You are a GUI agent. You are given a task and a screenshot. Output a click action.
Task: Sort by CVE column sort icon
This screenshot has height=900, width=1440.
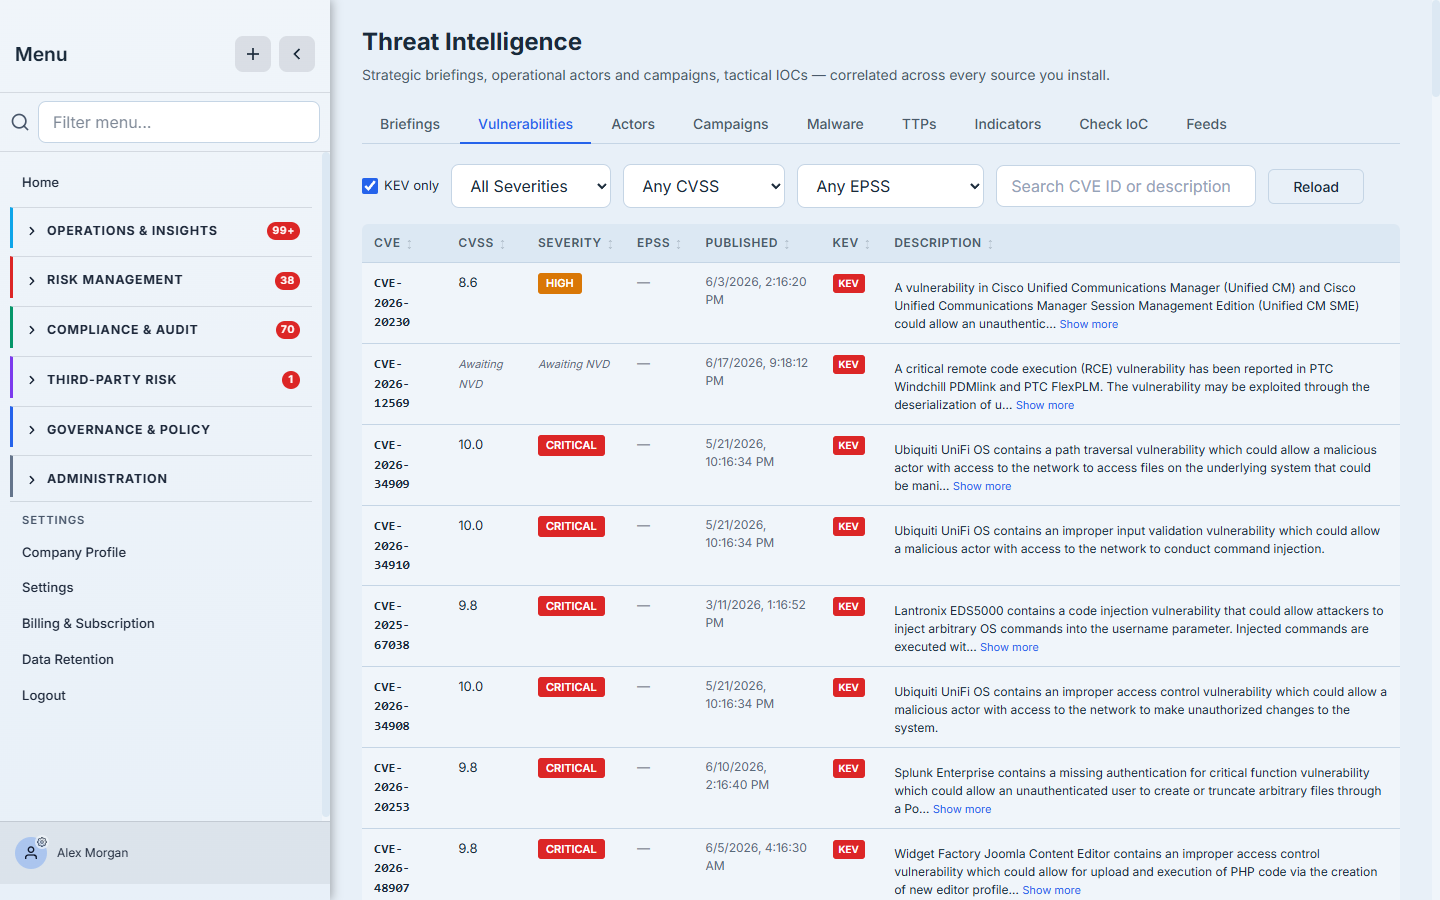[410, 244]
